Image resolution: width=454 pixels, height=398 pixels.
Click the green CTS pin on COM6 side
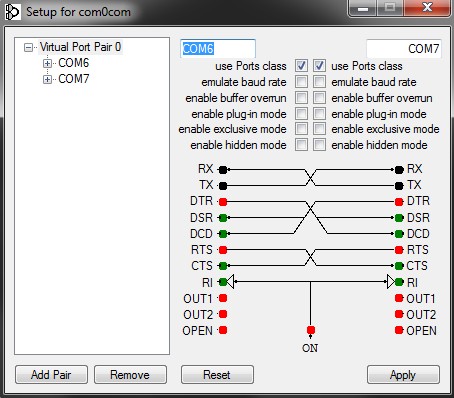pos(223,266)
